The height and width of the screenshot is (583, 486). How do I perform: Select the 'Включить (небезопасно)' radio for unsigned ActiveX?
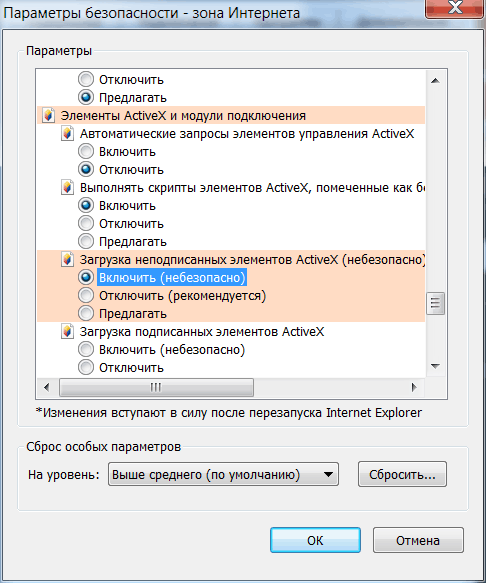coord(86,277)
